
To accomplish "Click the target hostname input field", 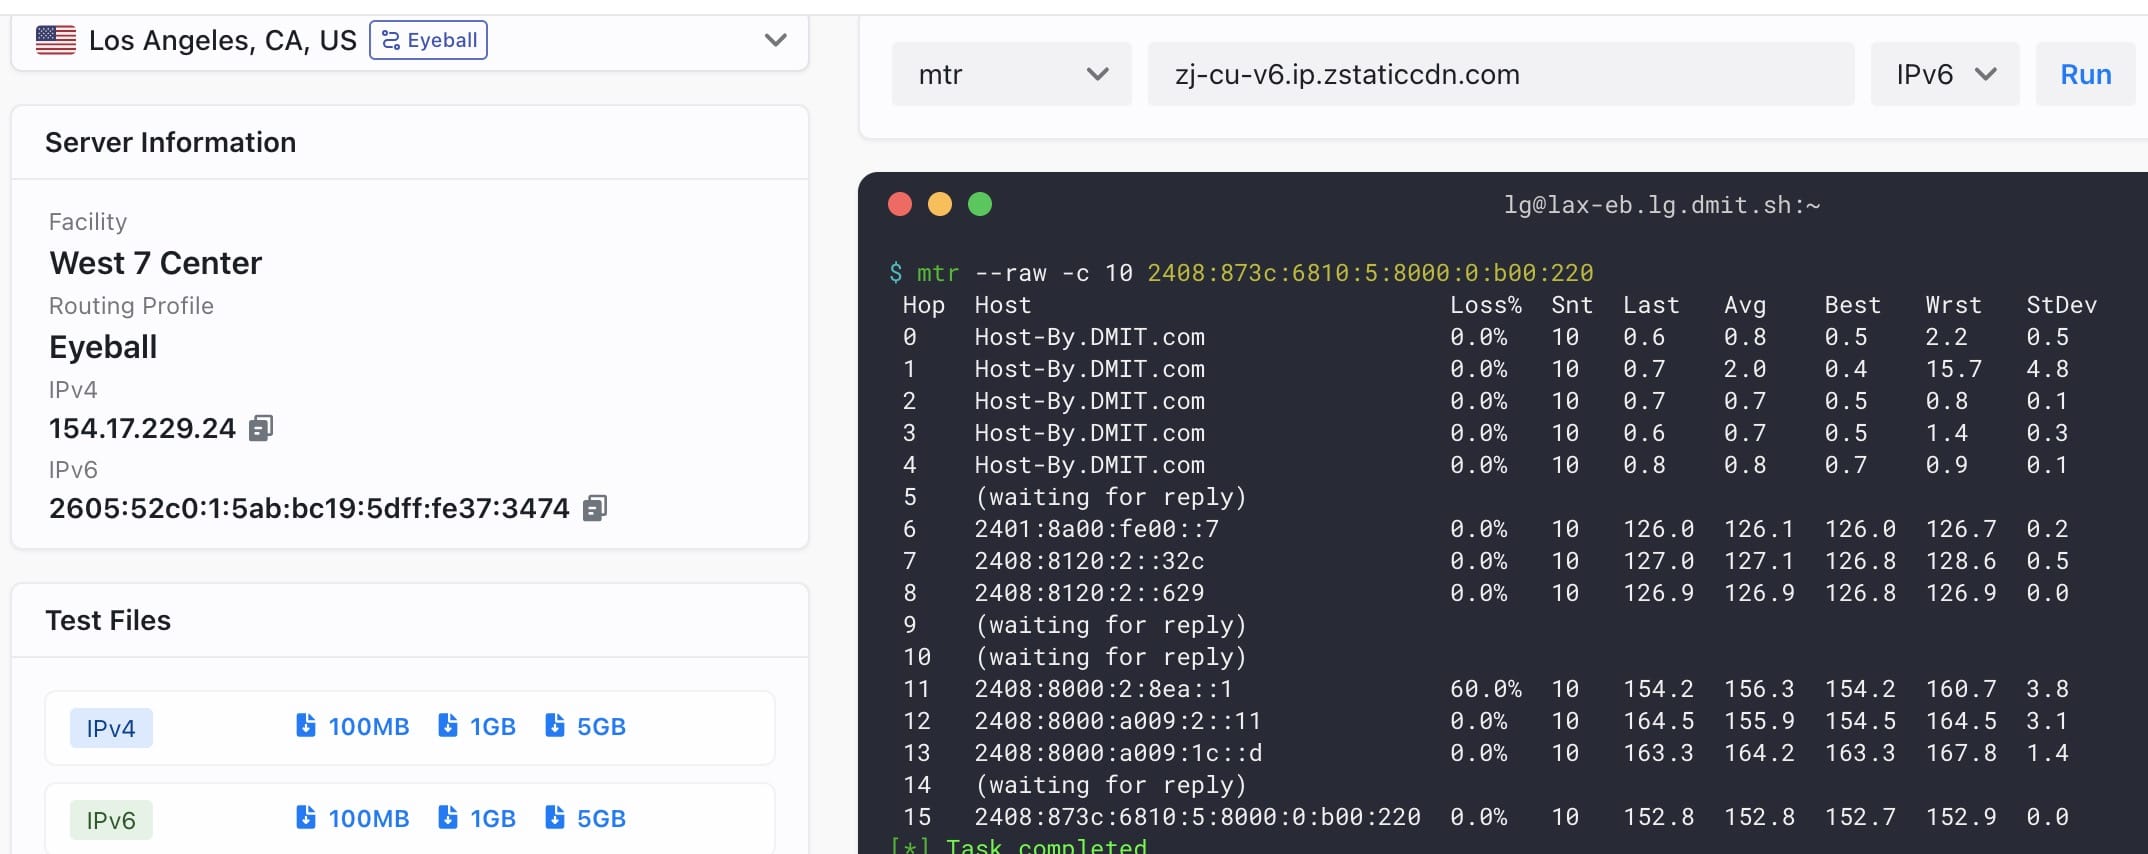I will pyautogui.click(x=1500, y=74).
